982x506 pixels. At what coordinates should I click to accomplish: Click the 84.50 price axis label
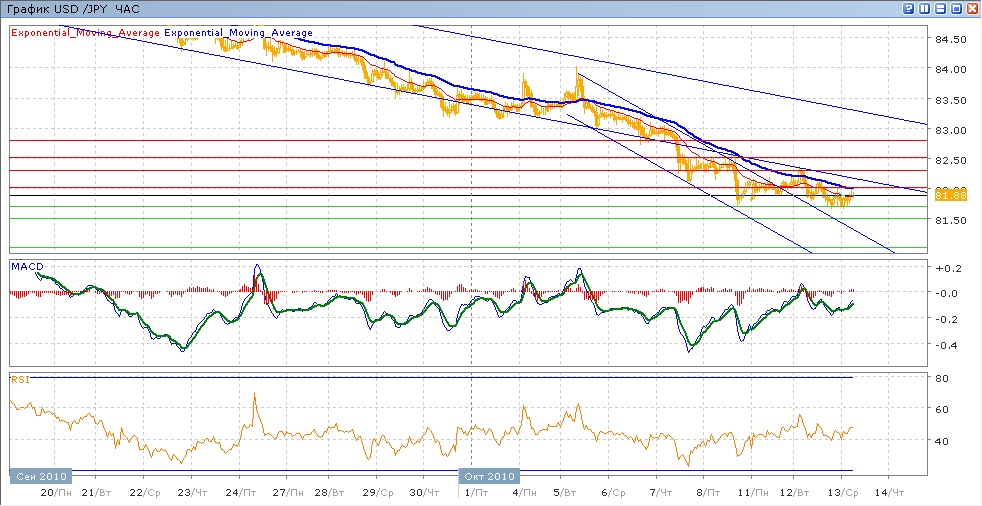tap(950, 40)
